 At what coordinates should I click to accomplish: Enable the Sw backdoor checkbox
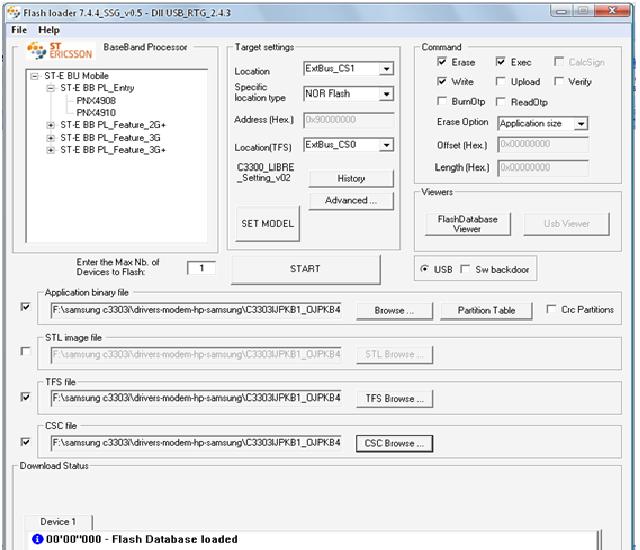(464, 269)
